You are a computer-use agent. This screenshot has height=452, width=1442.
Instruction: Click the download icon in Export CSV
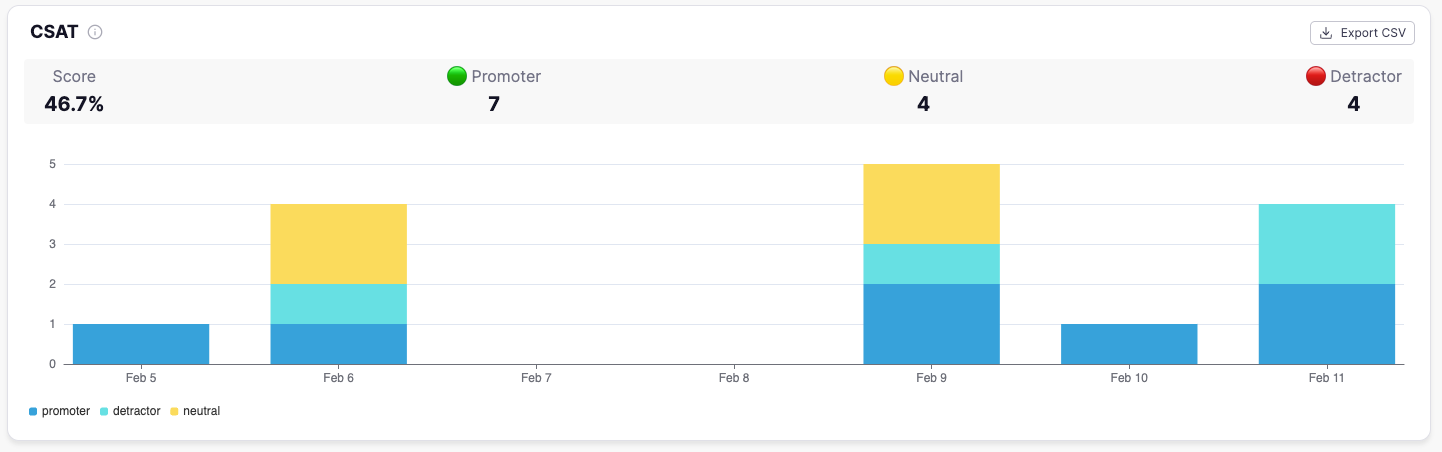1326,33
